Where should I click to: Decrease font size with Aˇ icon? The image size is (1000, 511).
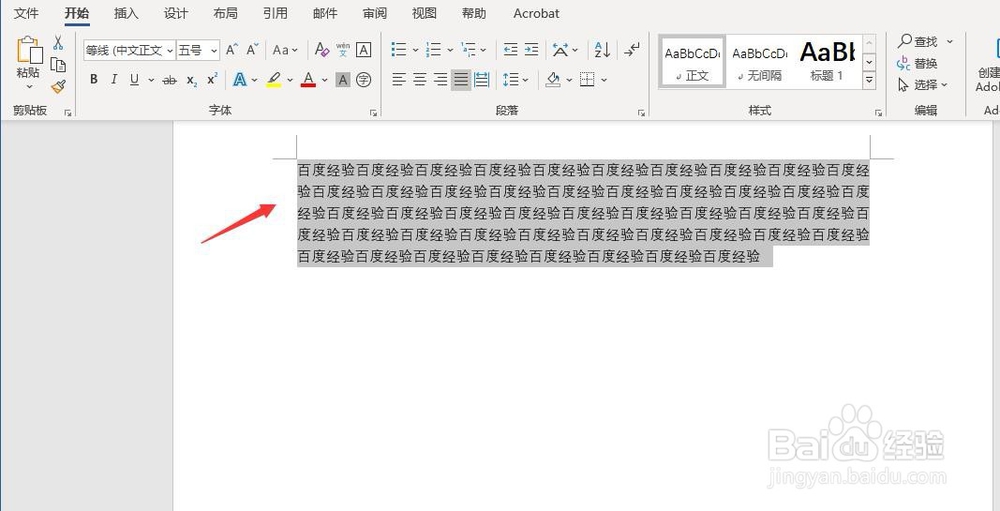[253, 50]
